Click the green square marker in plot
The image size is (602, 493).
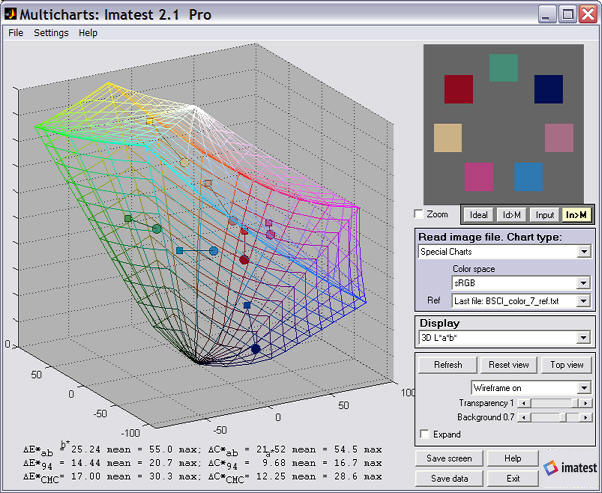pos(128,218)
